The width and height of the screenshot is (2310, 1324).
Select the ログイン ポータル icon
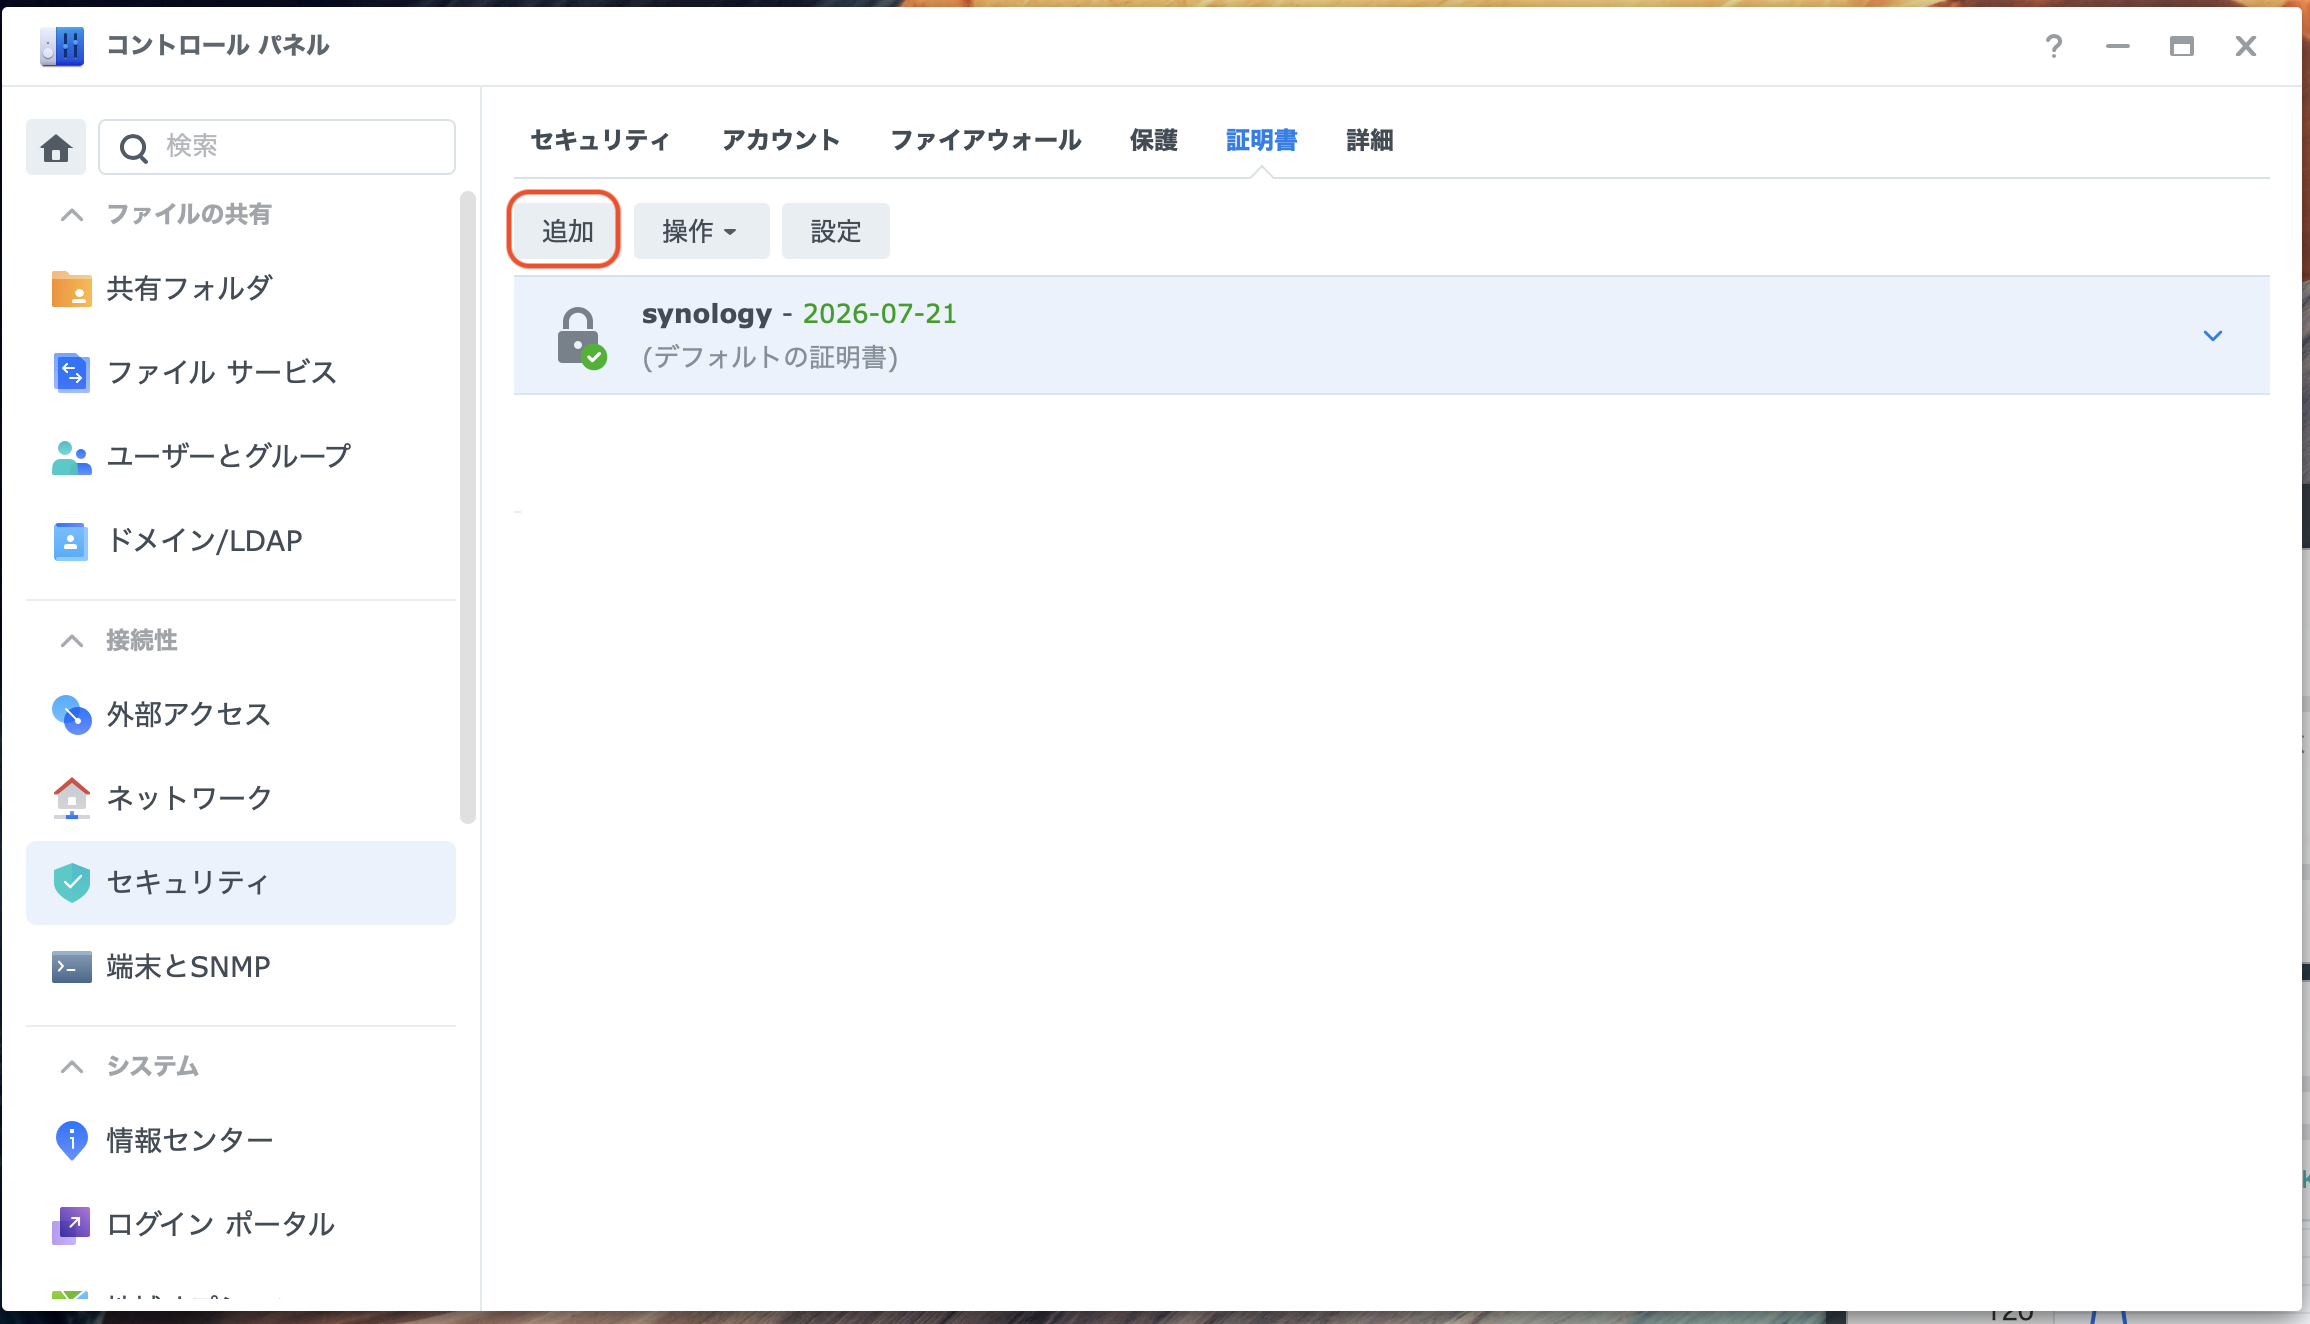[x=70, y=1224]
